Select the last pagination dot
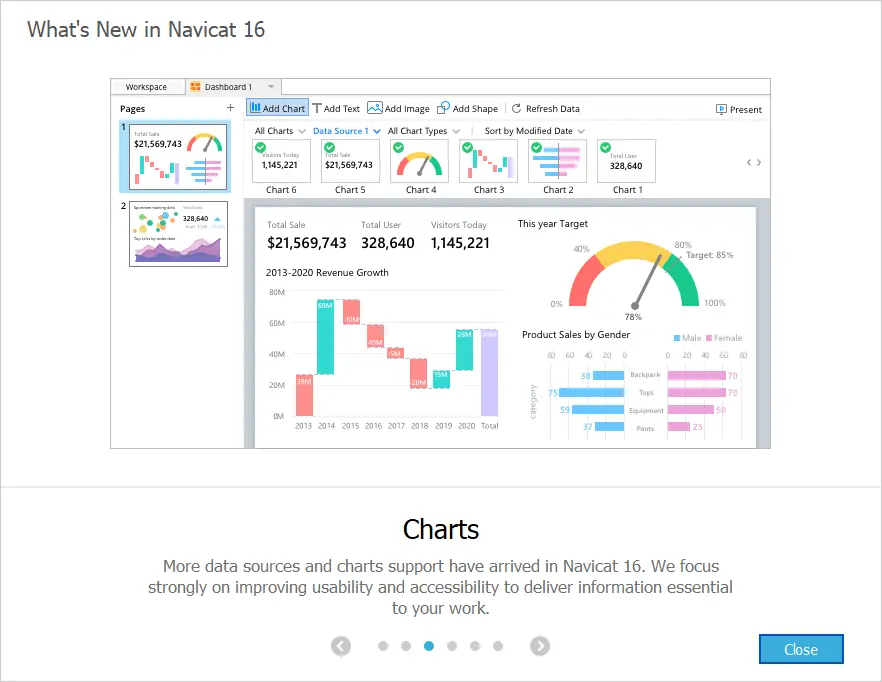Viewport: 882px width, 682px height. [498, 646]
